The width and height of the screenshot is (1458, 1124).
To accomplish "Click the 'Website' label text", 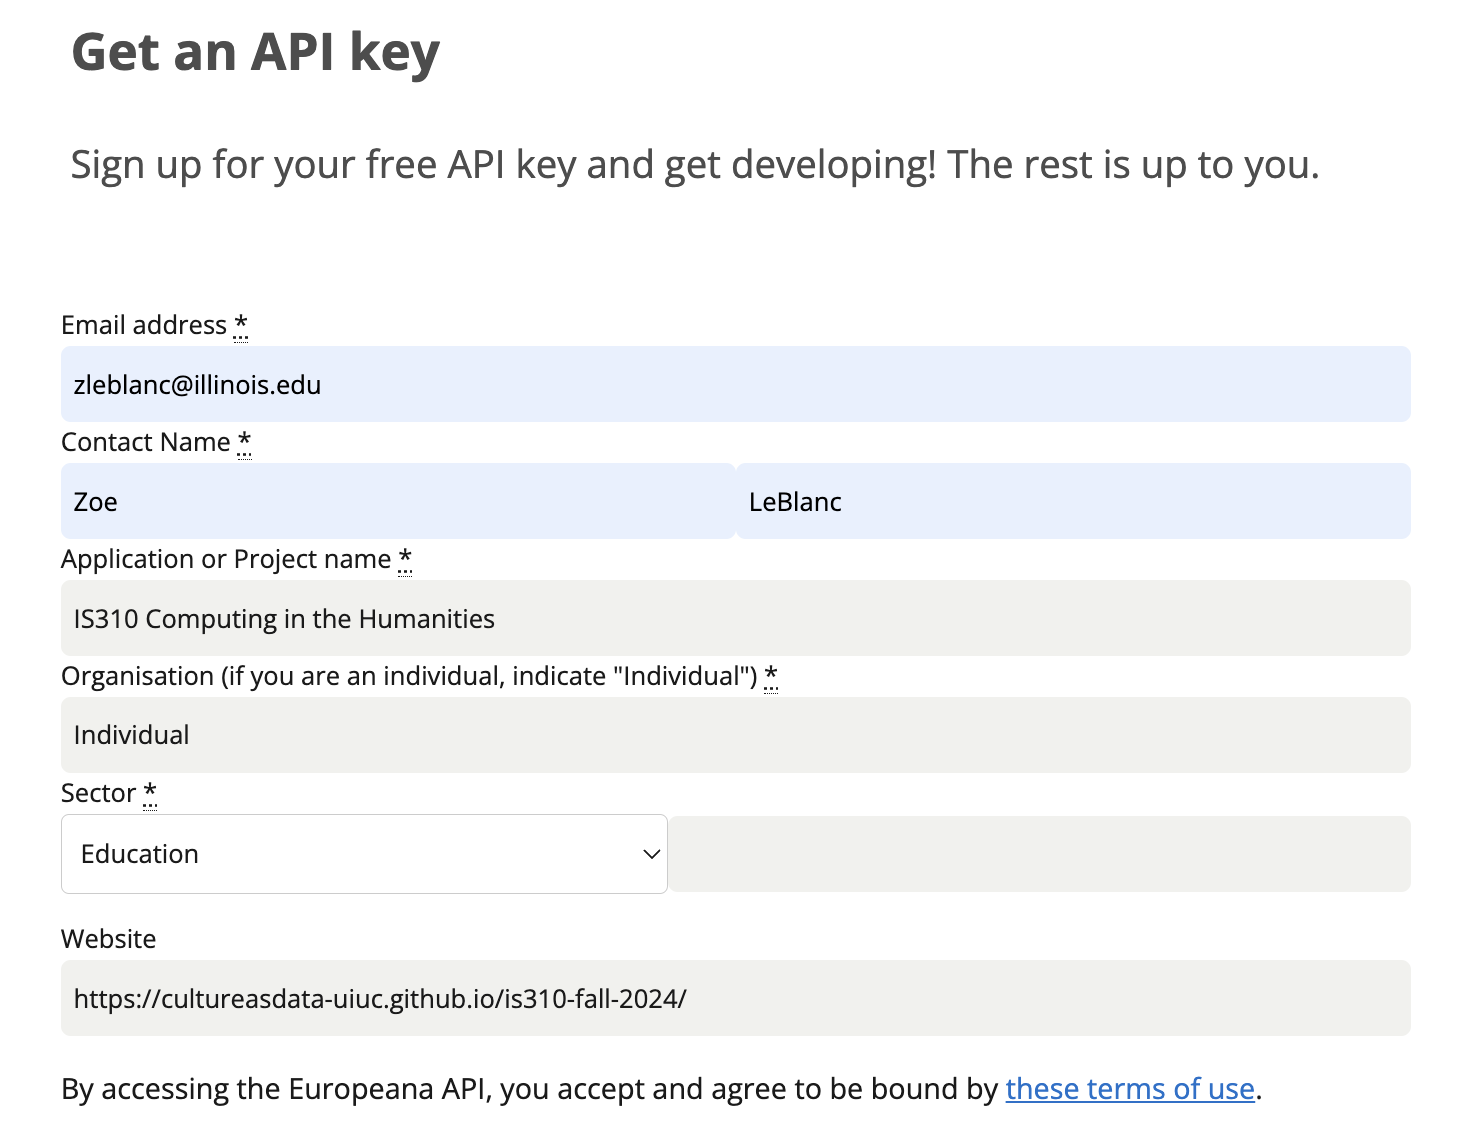I will point(109,939).
